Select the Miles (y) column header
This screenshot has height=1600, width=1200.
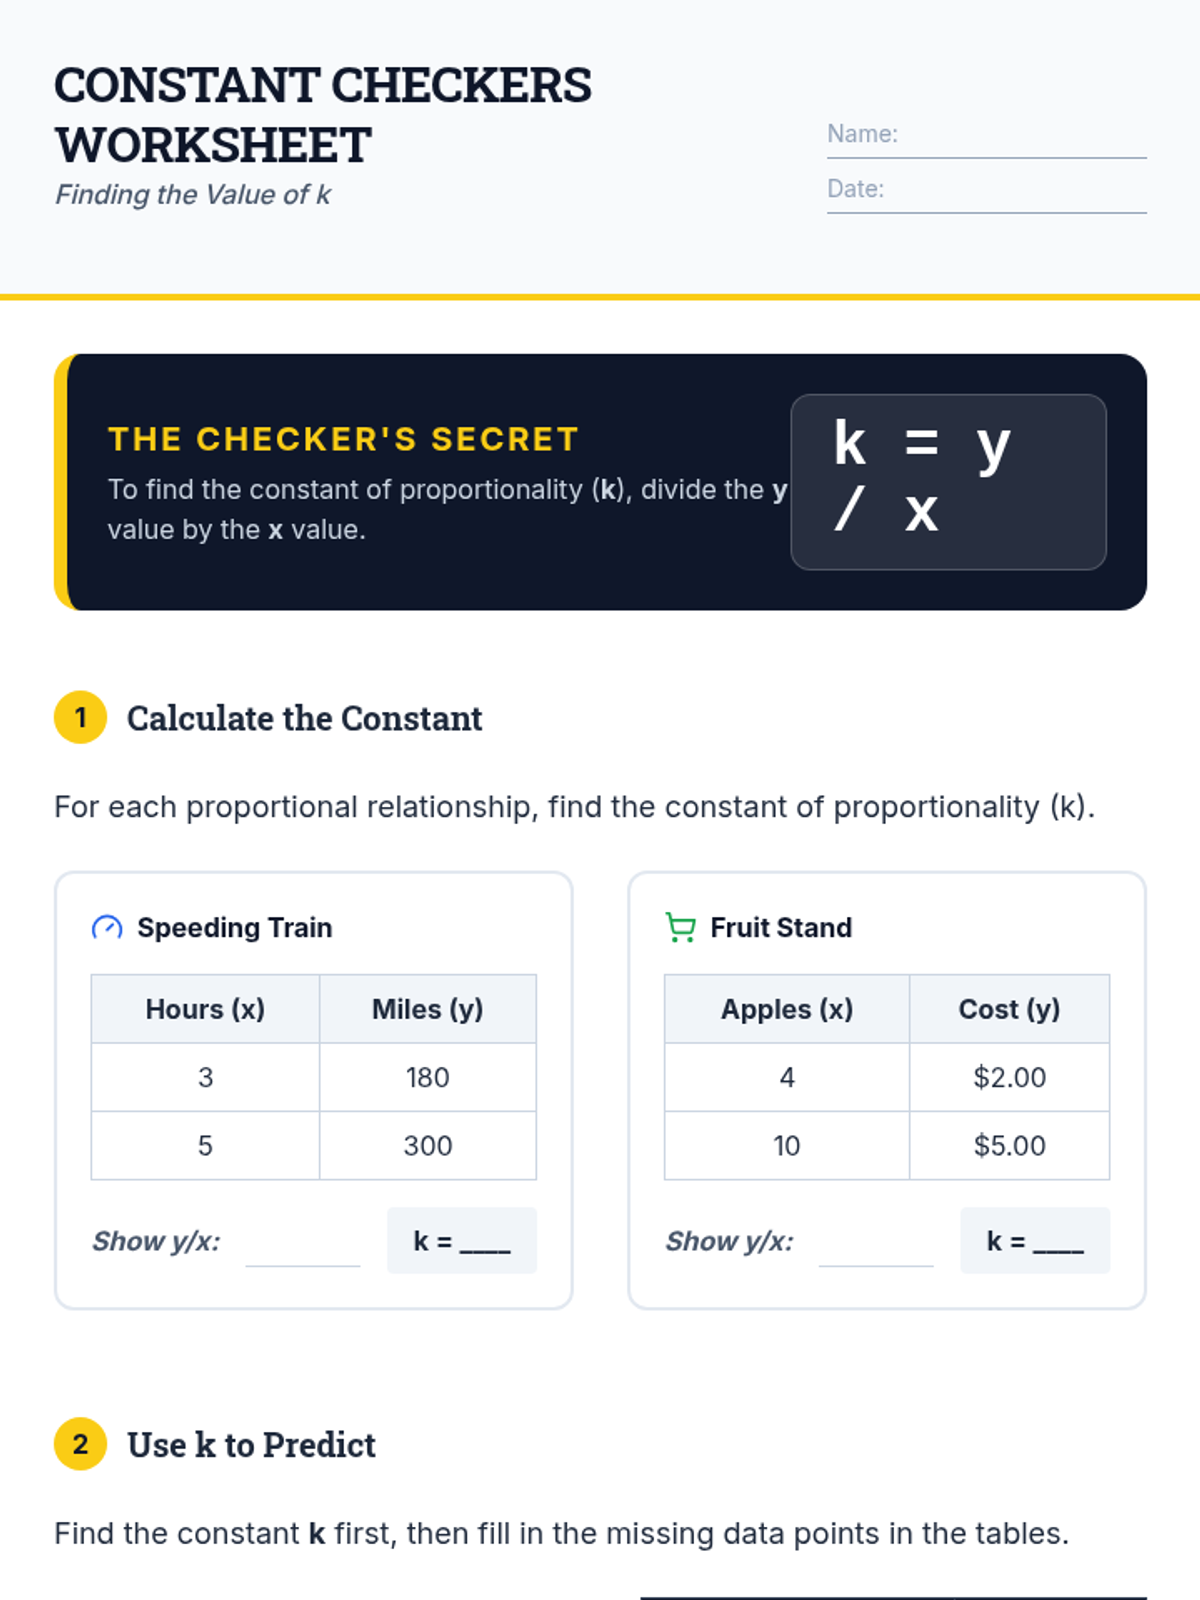[x=427, y=1009]
